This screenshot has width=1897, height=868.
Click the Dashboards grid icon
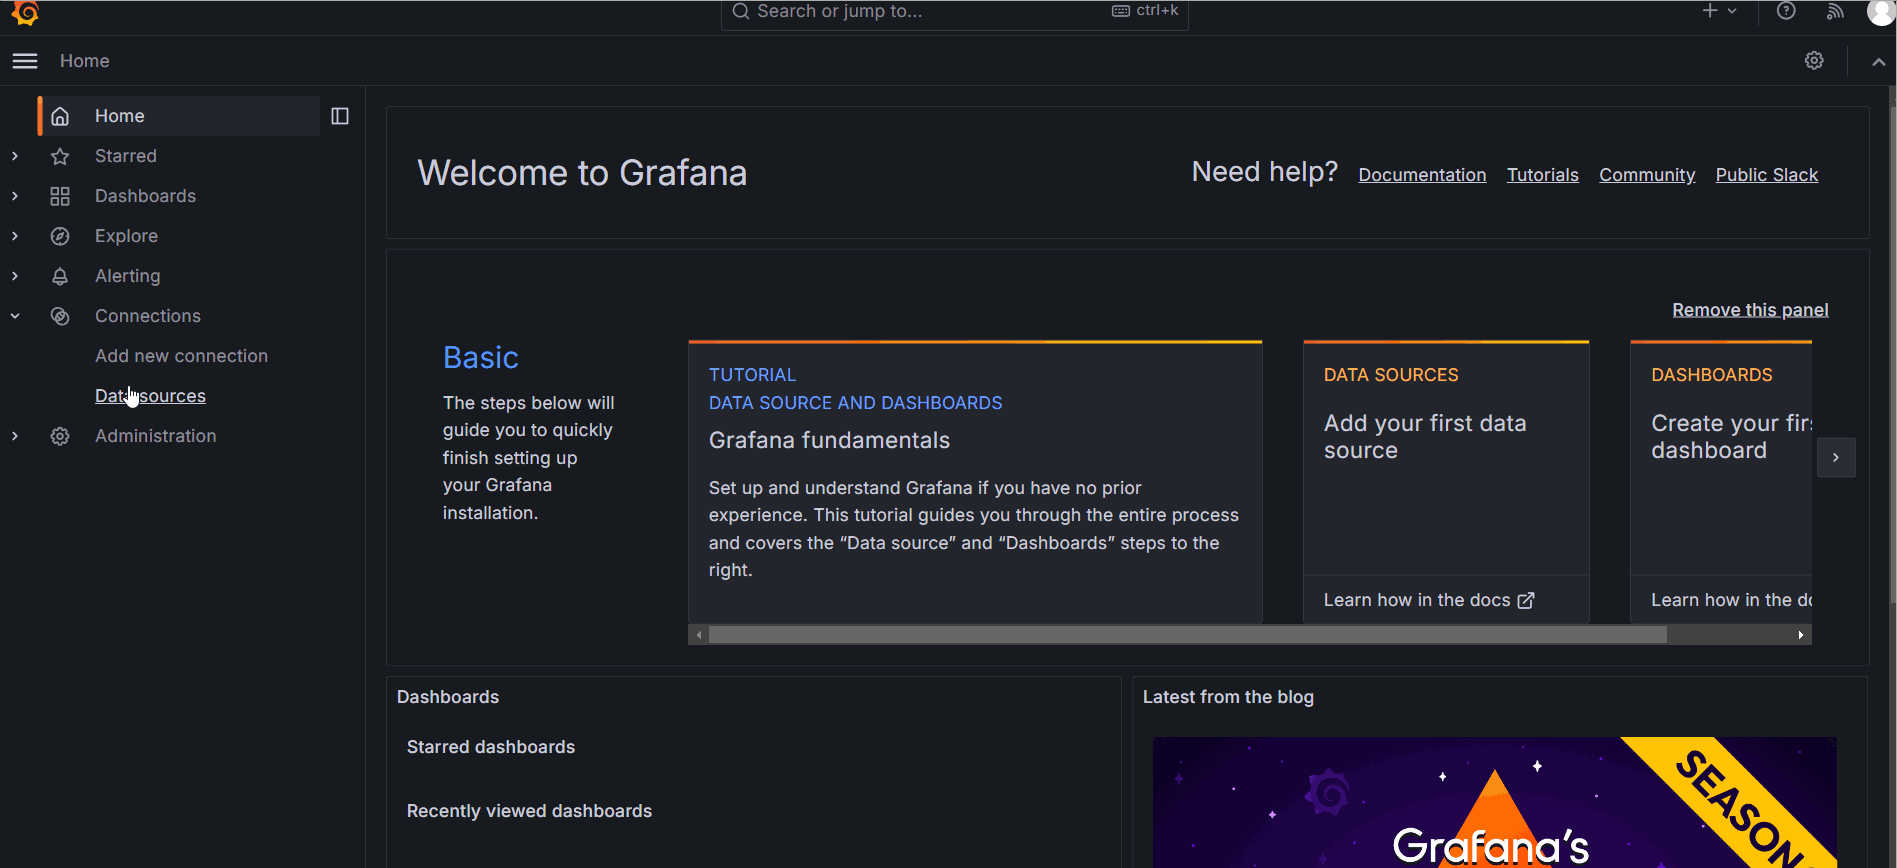60,196
